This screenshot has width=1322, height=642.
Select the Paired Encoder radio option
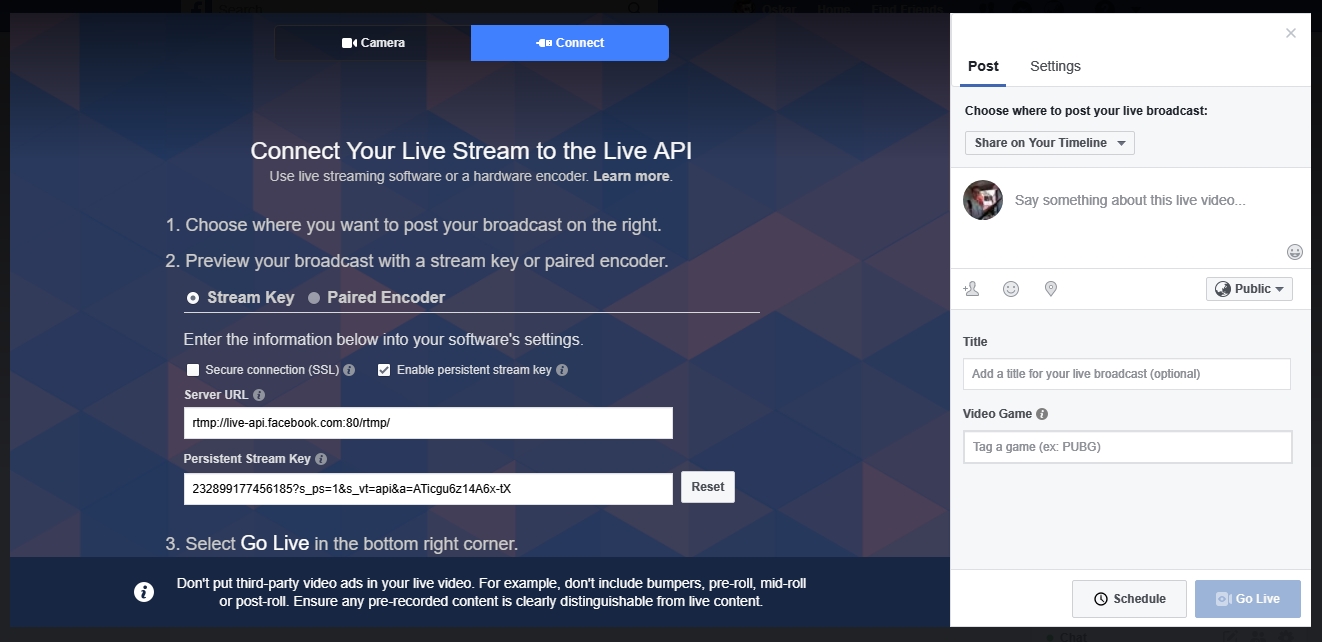click(314, 298)
